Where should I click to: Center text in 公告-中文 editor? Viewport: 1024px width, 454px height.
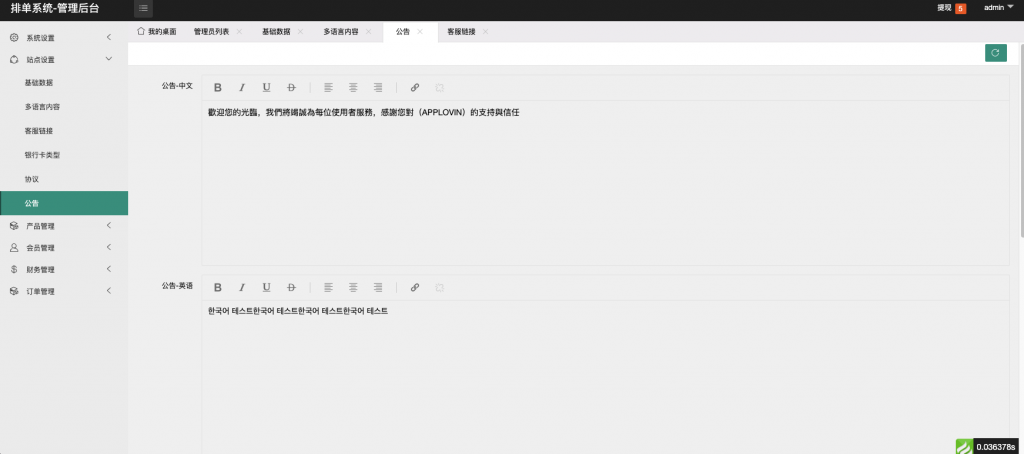pos(353,88)
